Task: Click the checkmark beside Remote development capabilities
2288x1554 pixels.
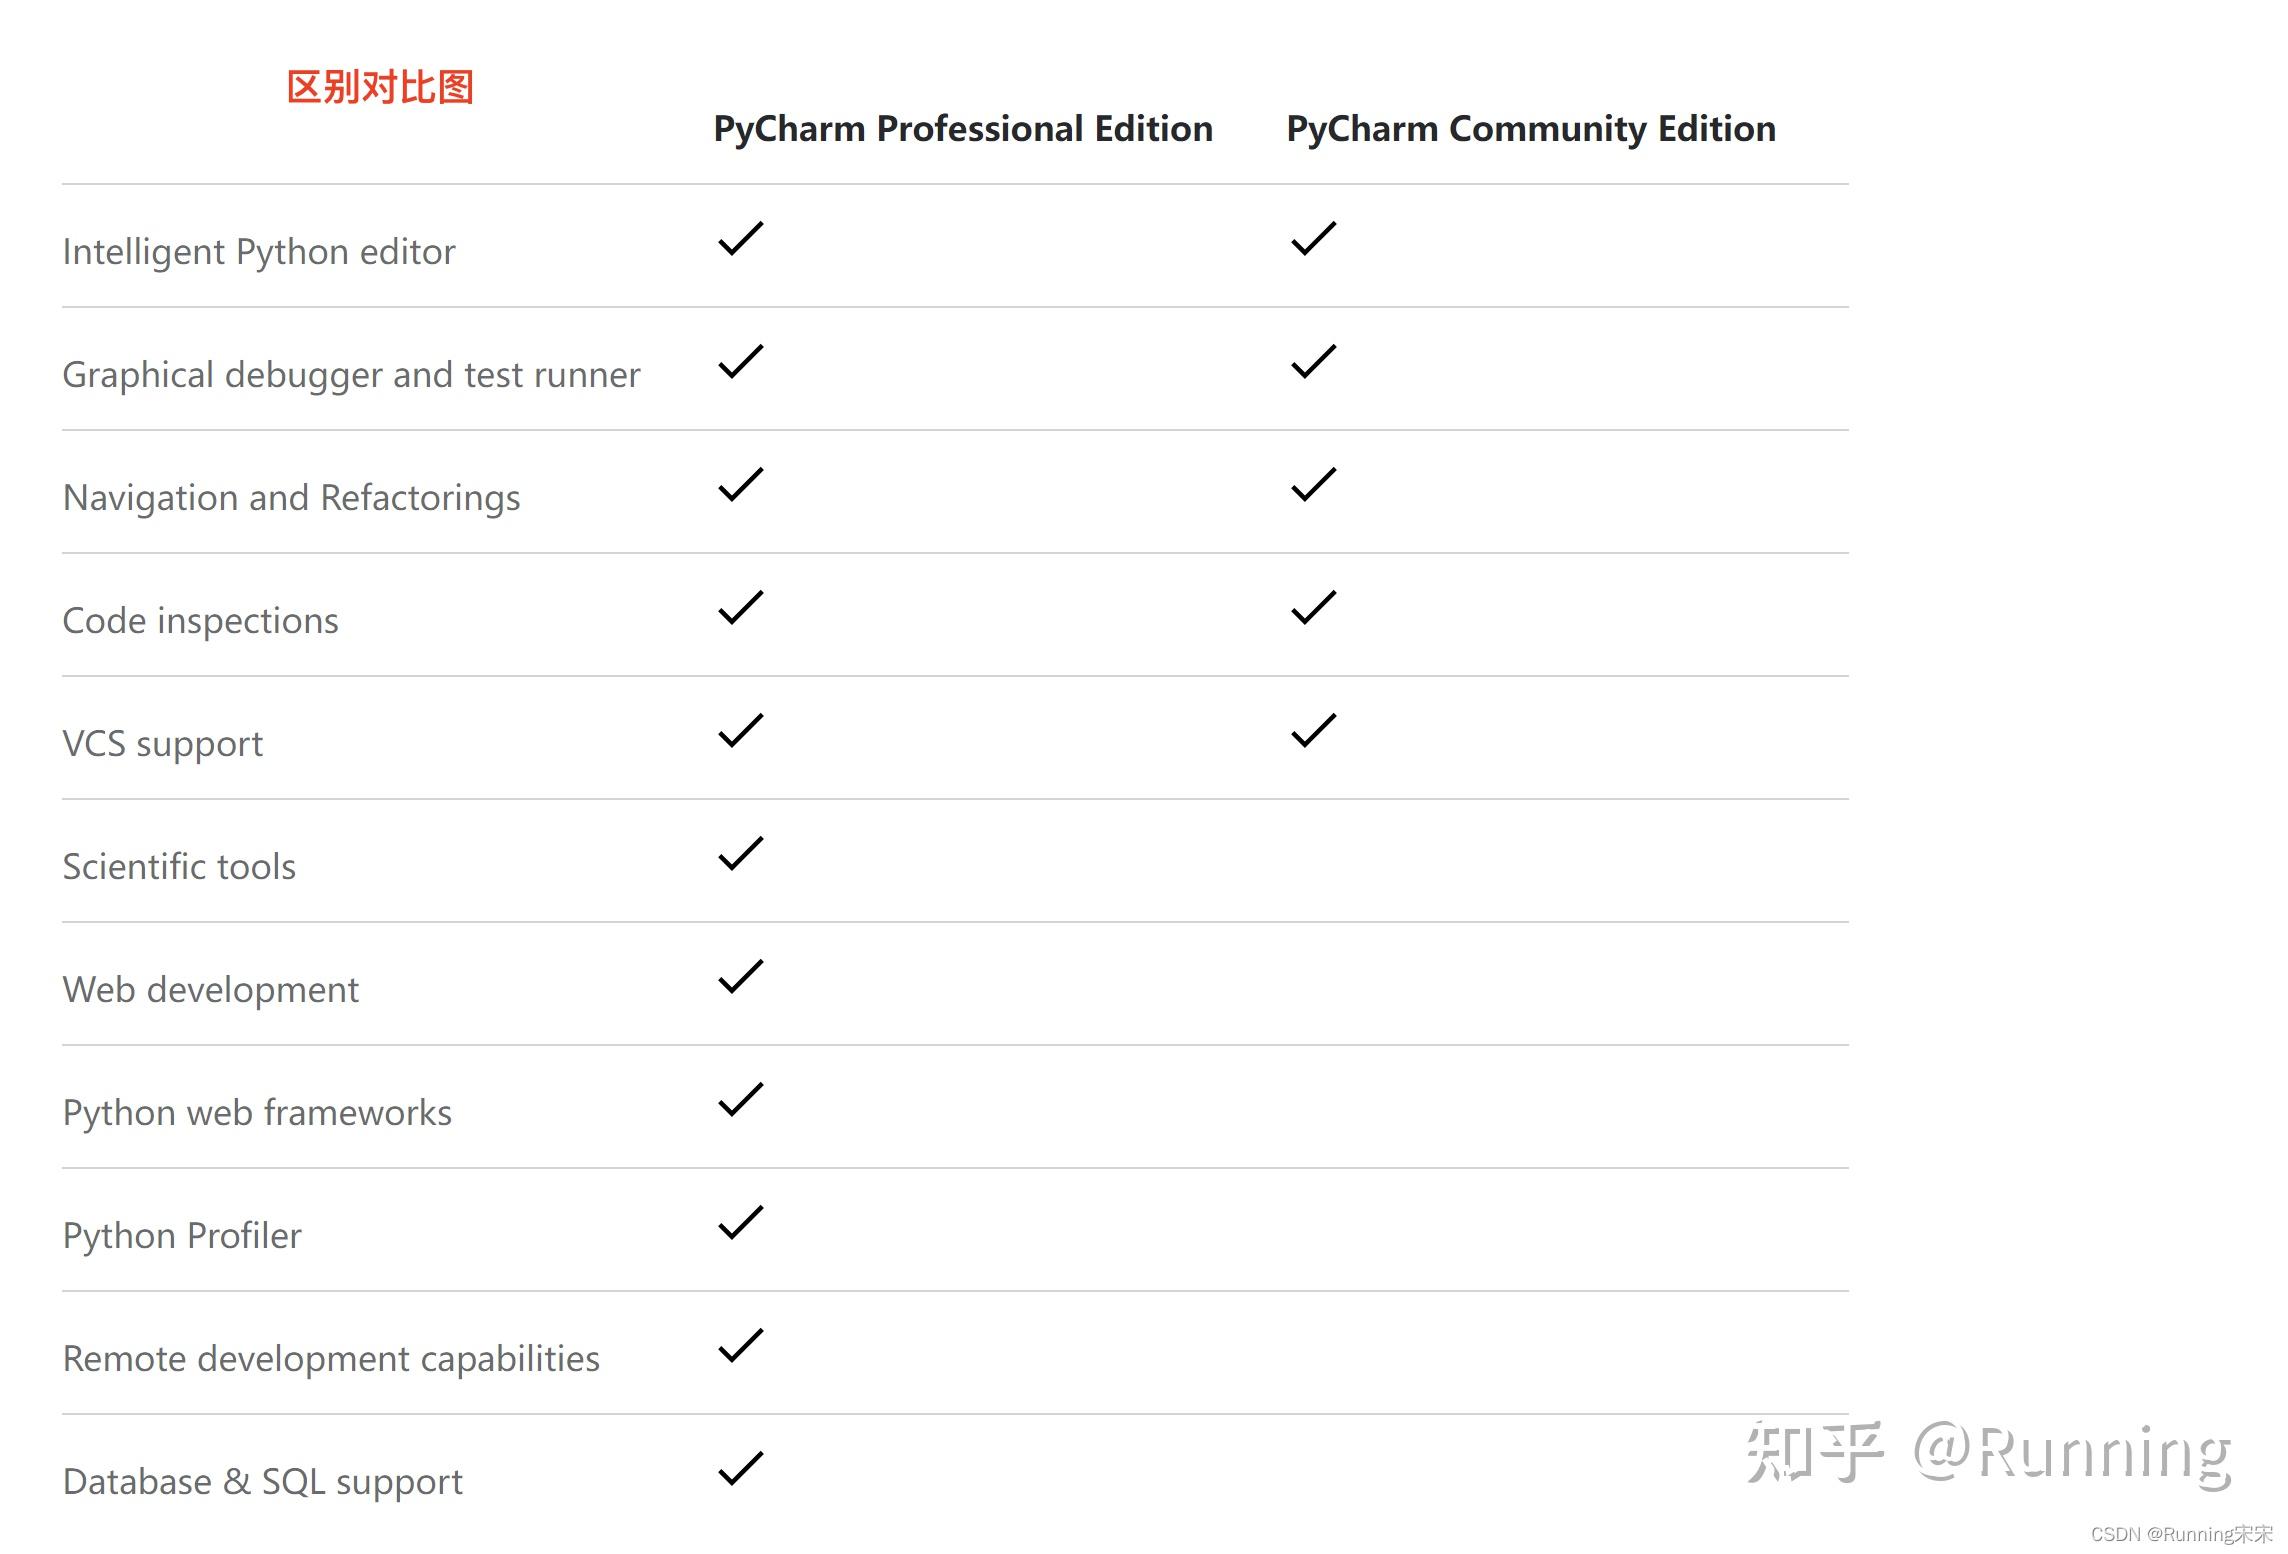Action: tap(741, 1345)
